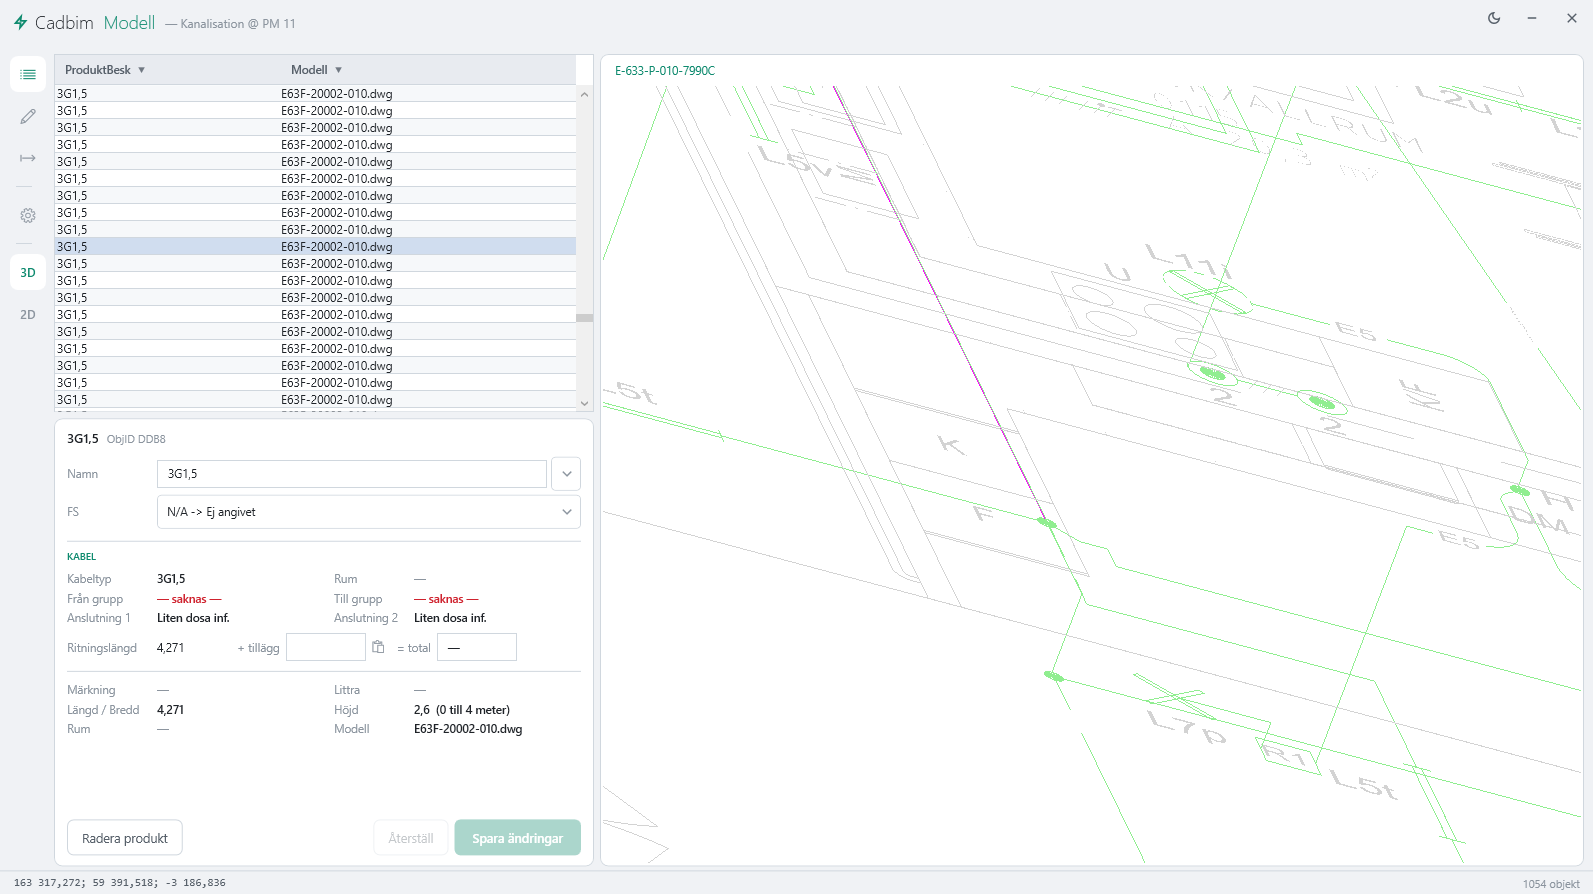Viewport: 1593px width, 894px height.
Task: Open the FS combo box
Action: click(369, 512)
